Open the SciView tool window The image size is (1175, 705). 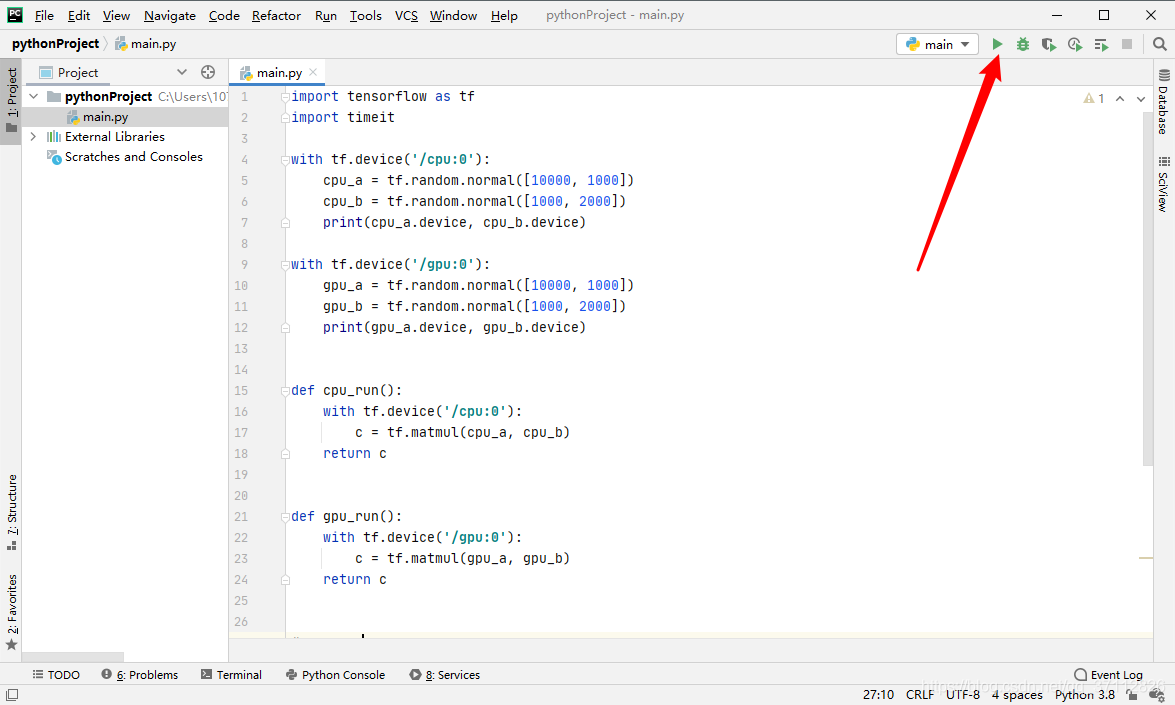(1163, 184)
